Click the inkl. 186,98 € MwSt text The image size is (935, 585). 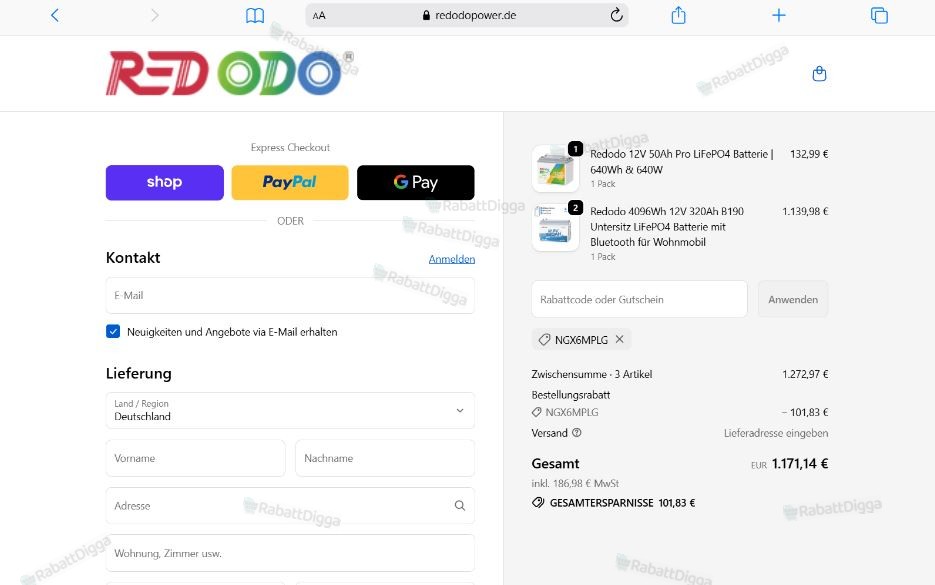[x=575, y=483]
